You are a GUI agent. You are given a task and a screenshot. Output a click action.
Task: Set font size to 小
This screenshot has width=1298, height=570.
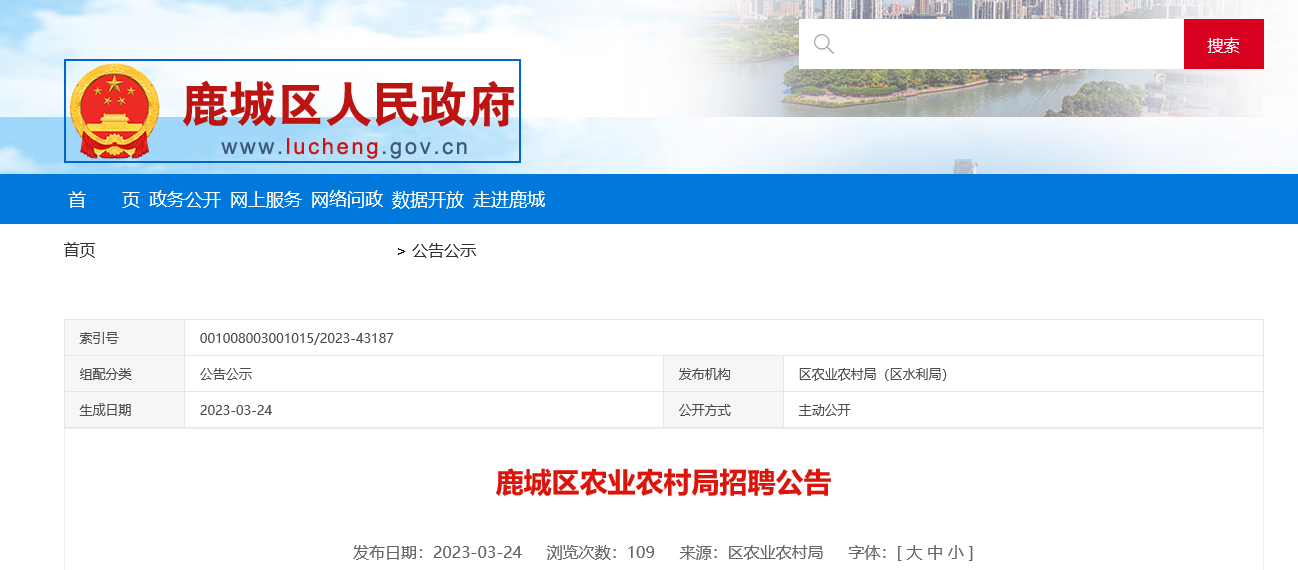pyautogui.click(x=956, y=552)
